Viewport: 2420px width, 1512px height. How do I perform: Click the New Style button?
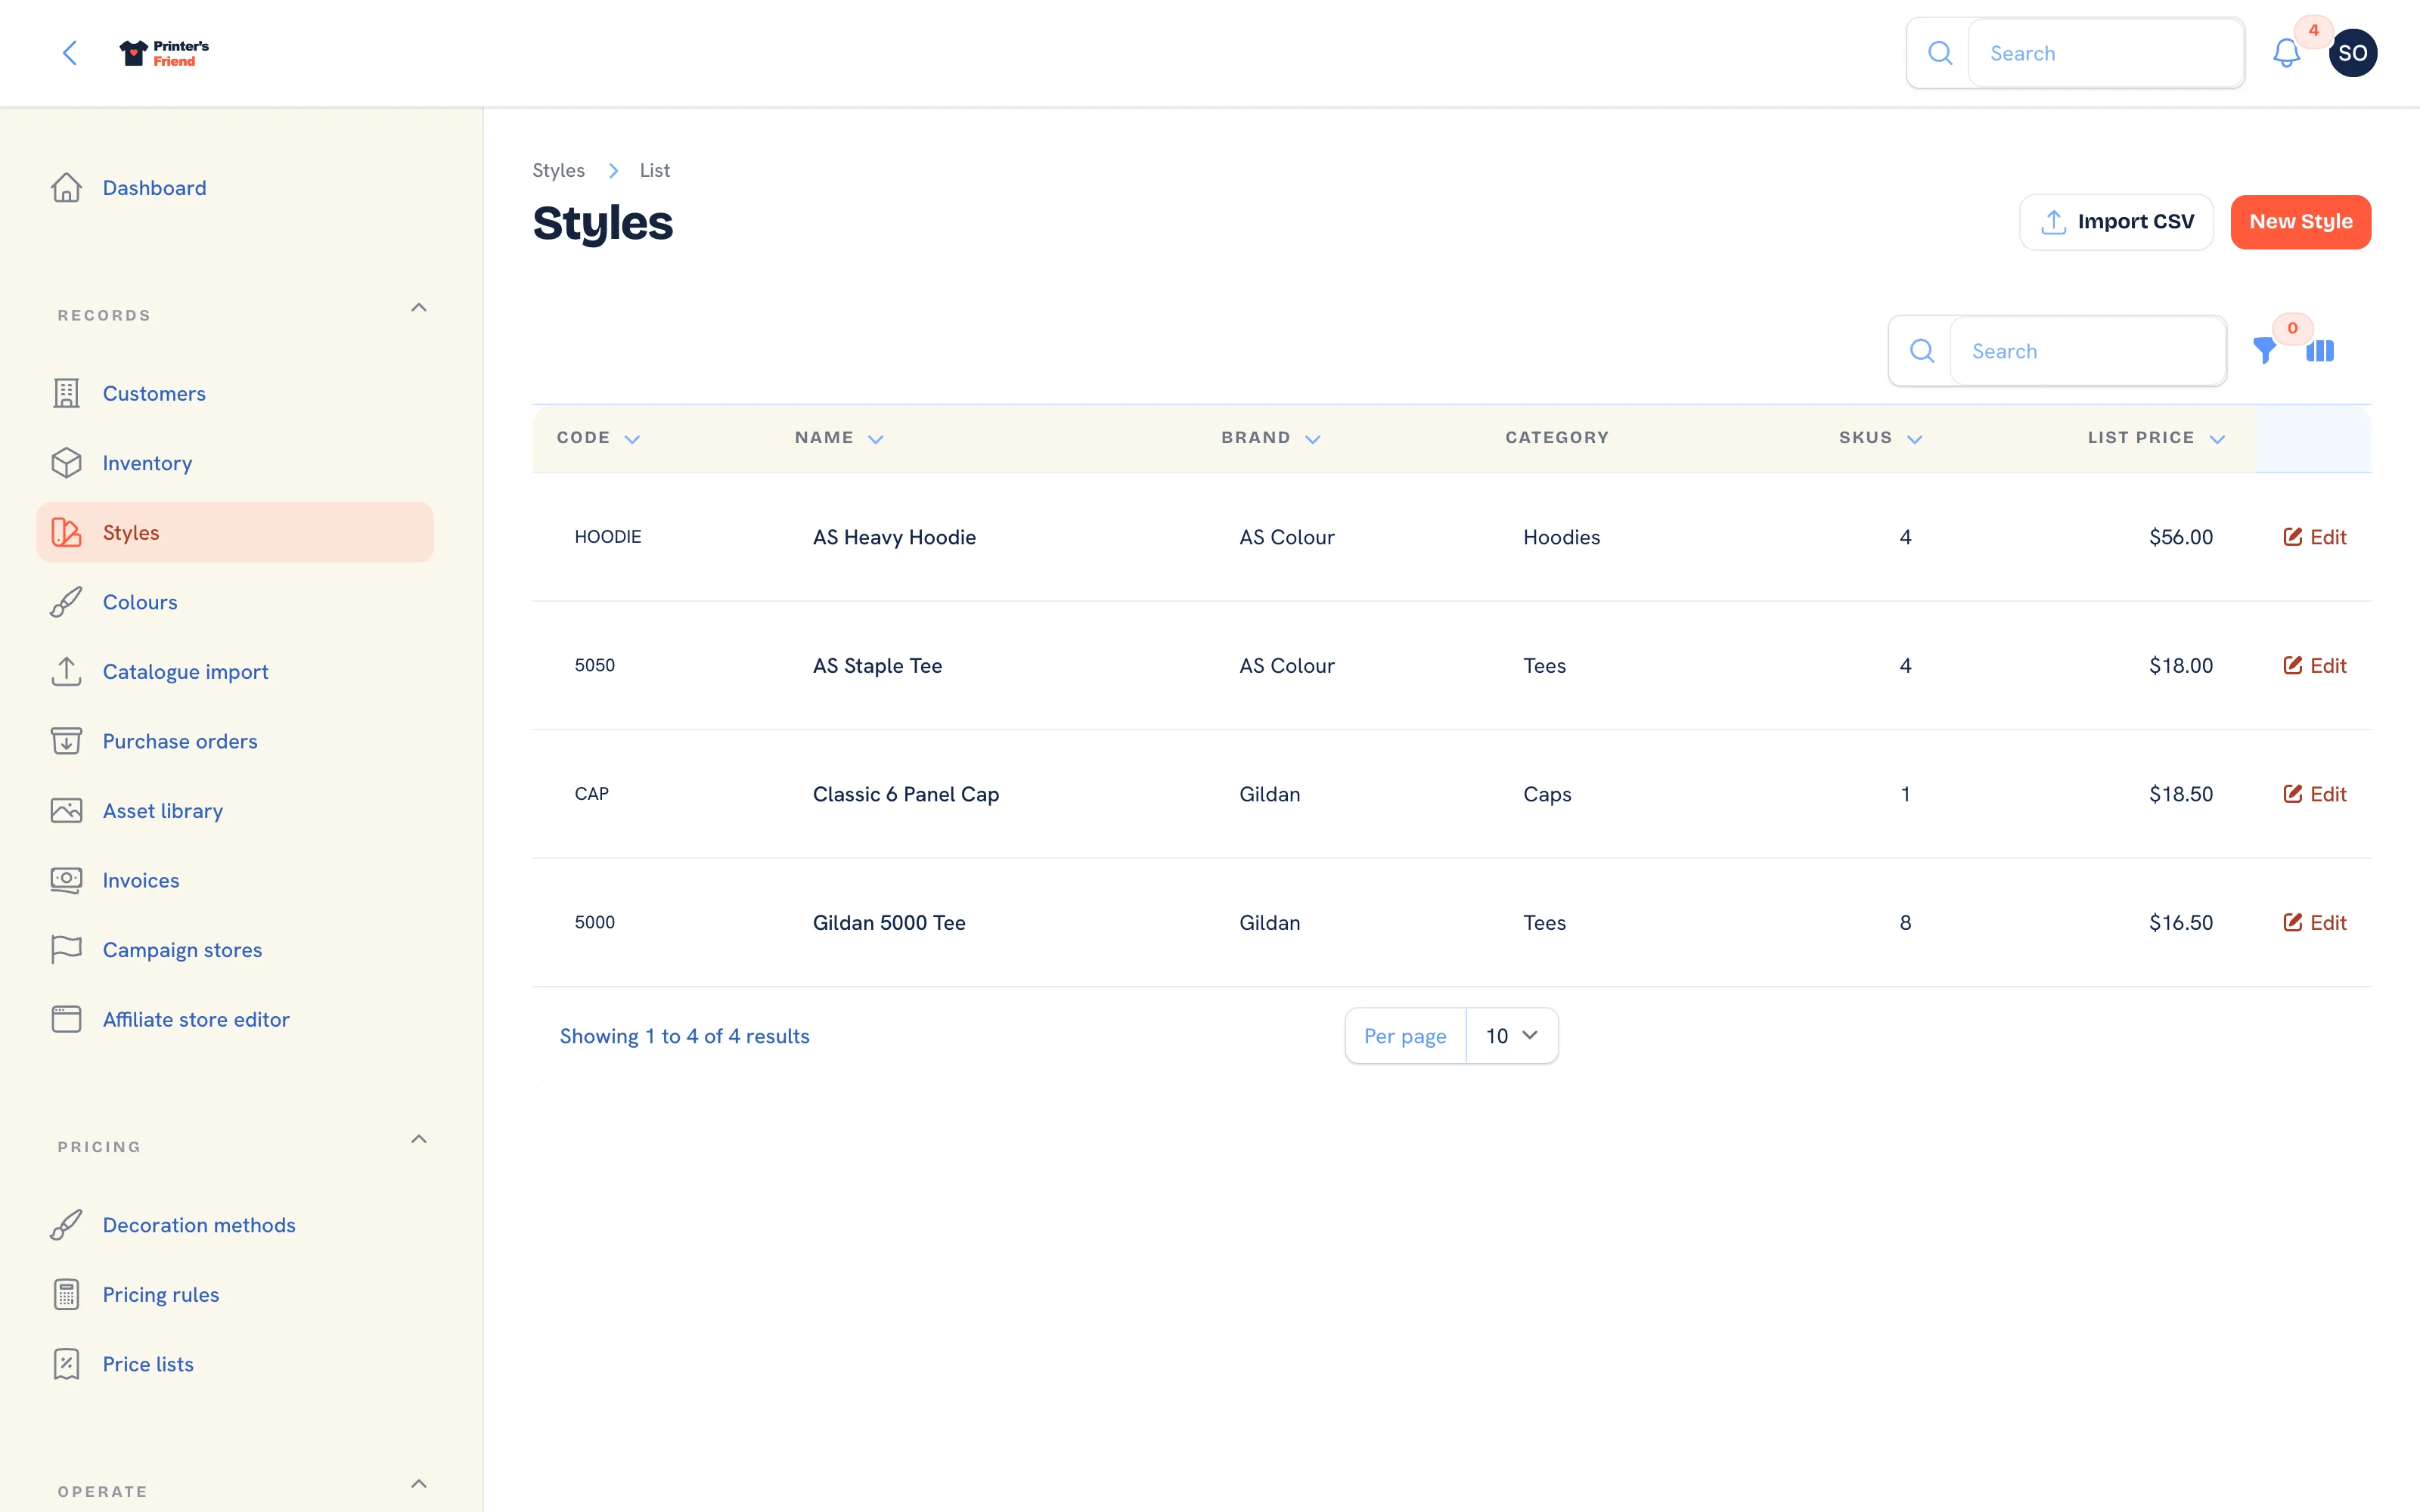tap(2300, 222)
